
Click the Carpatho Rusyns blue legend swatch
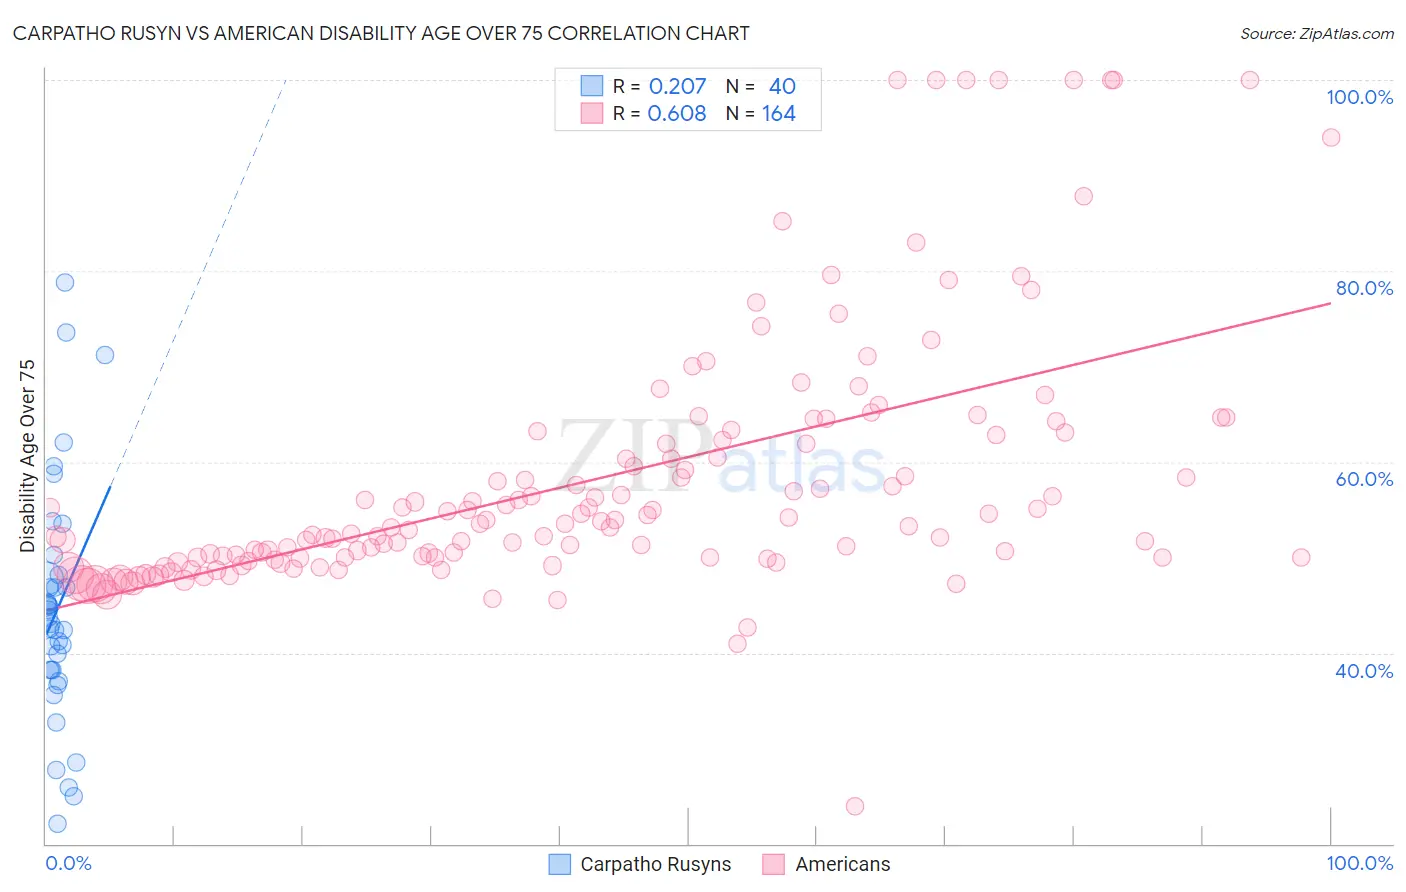tap(560, 864)
